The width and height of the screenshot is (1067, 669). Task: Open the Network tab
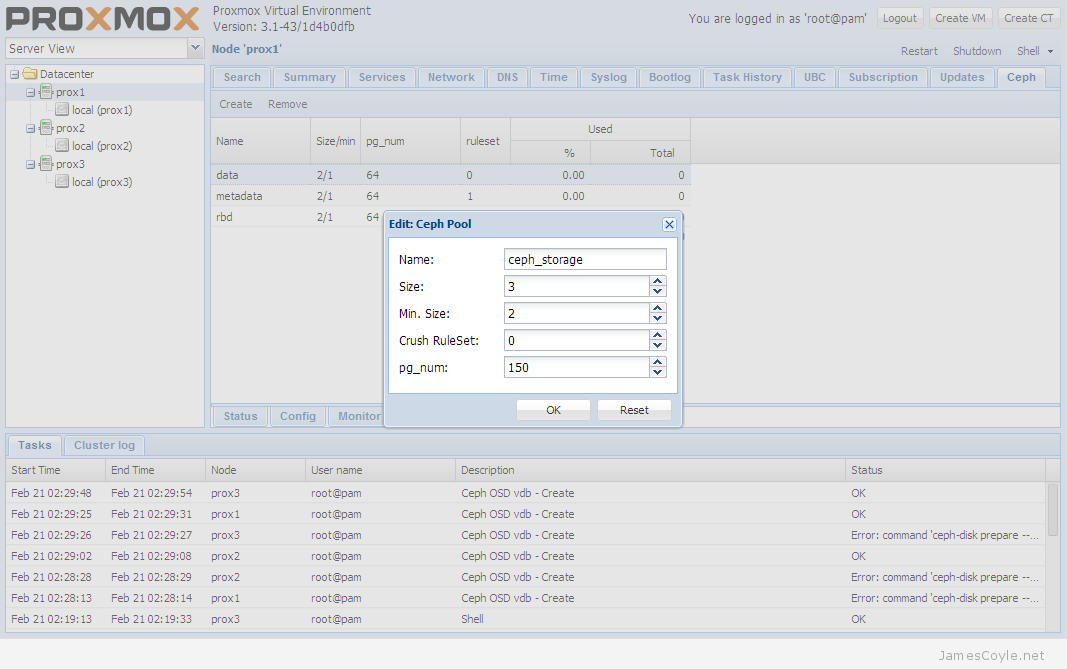click(x=451, y=78)
